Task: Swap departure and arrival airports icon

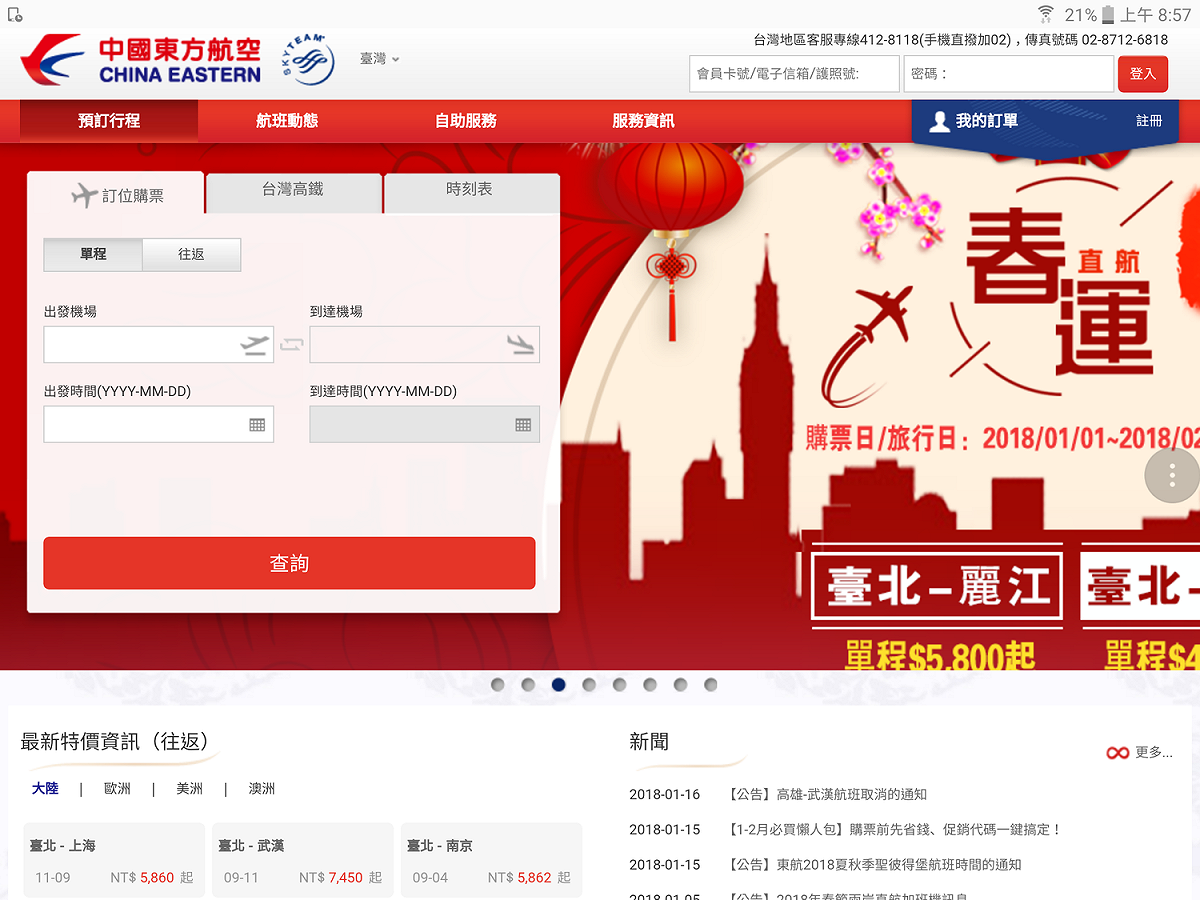Action: pos(291,344)
